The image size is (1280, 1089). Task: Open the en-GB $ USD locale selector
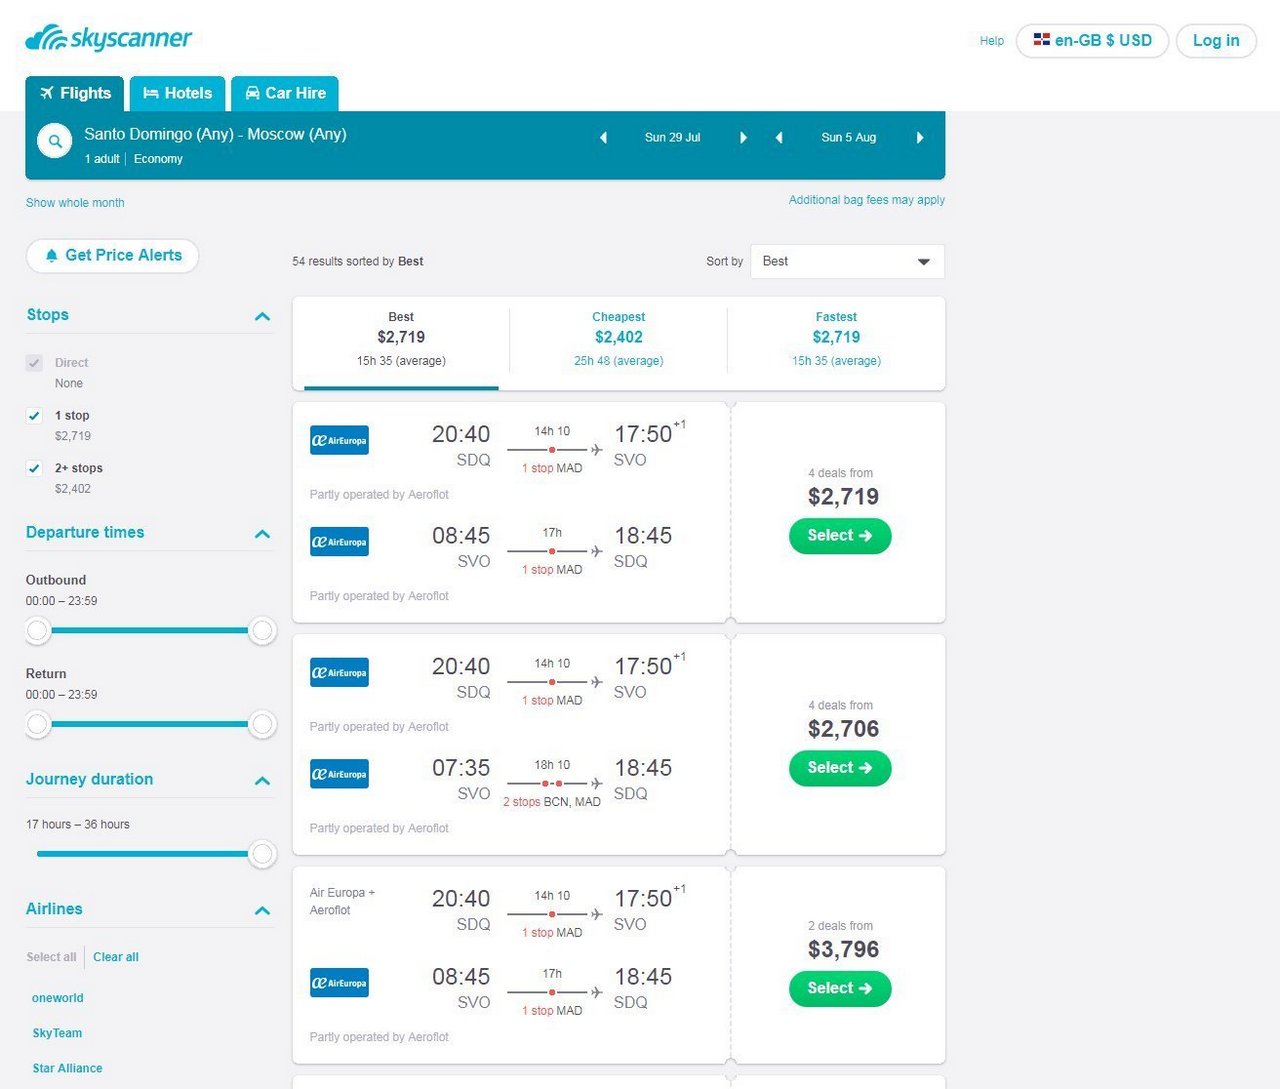(1092, 41)
